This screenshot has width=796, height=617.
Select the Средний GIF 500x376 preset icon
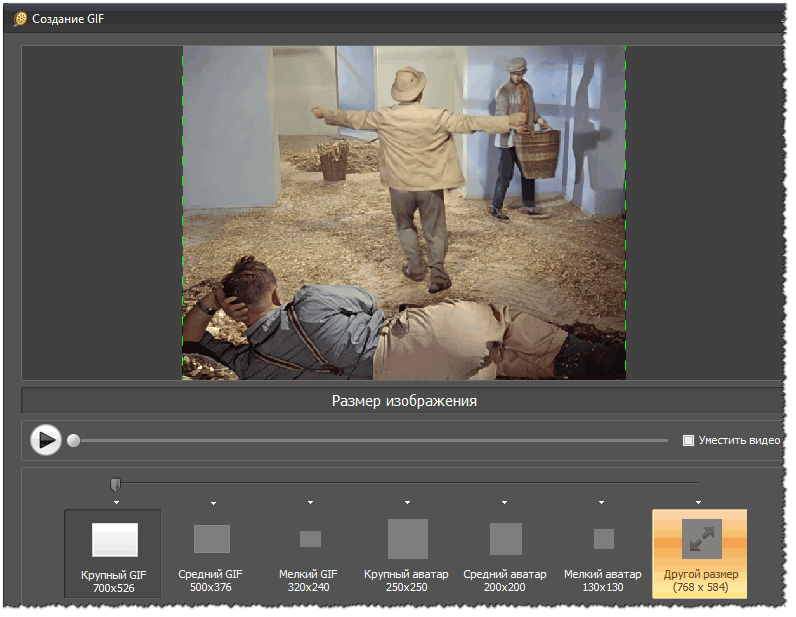click(x=211, y=539)
